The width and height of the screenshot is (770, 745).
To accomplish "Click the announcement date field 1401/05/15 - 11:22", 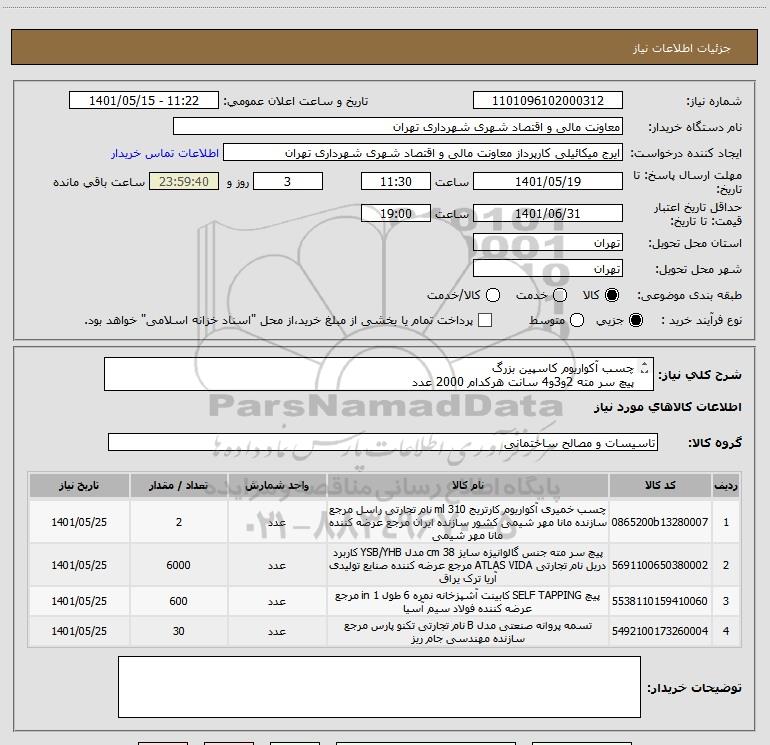I will click(144, 101).
